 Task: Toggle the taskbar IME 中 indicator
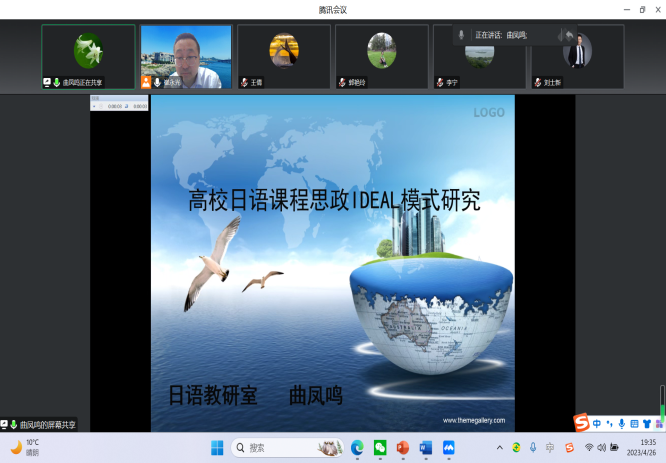(x=551, y=447)
